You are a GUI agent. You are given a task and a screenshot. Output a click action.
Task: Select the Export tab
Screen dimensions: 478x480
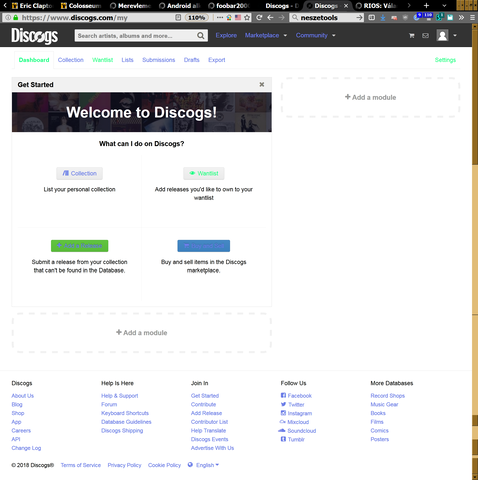click(x=217, y=60)
